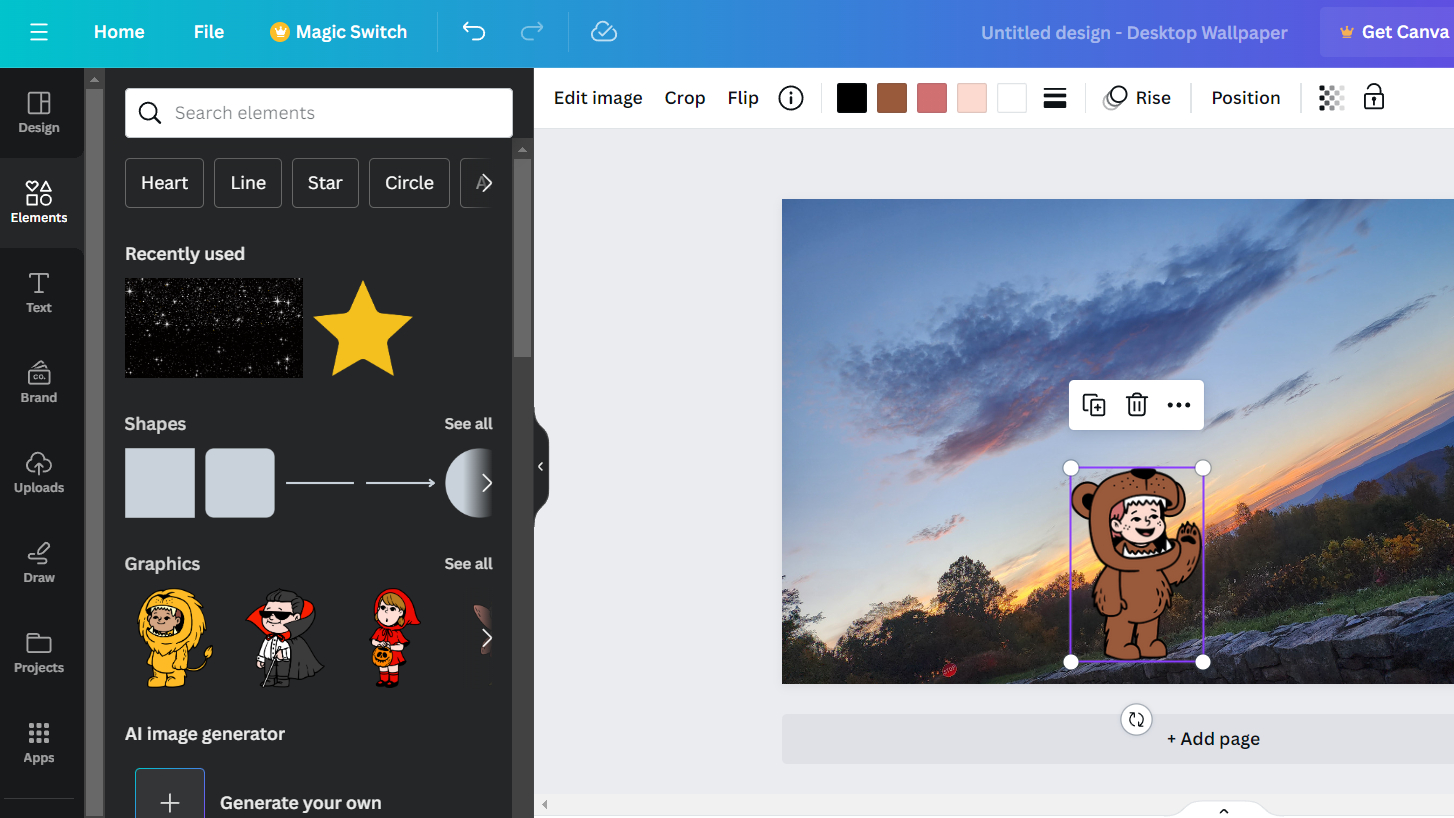The height and width of the screenshot is (818, 1454).
Task: Click the bear costume graphic on the canvas
Action: [x=1136, y=565]
